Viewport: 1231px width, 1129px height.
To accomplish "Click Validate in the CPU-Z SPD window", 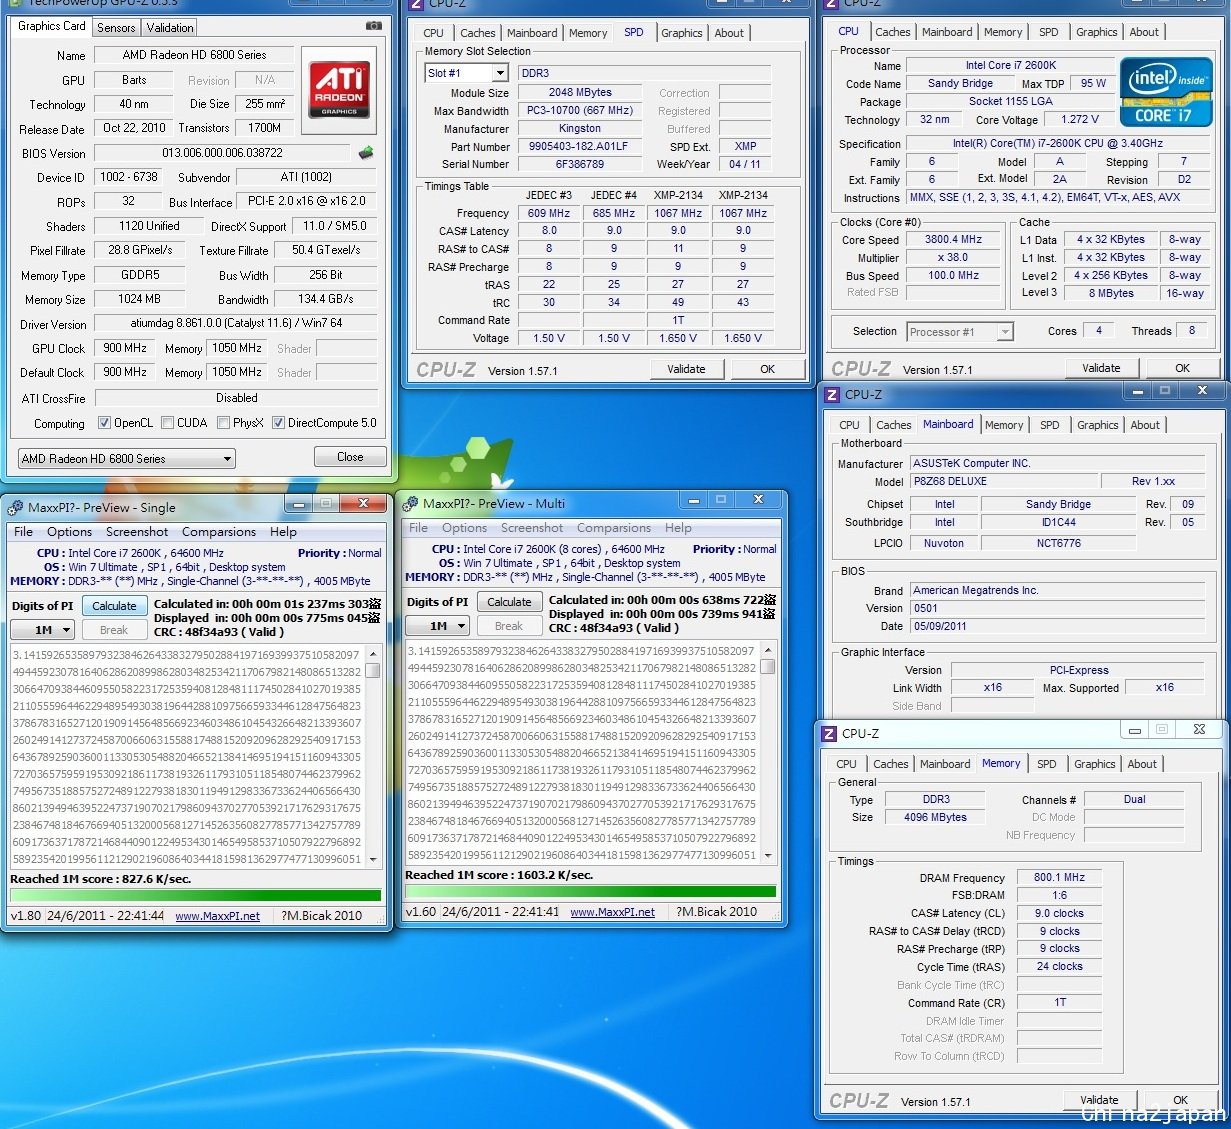I will tap(686, 369).
